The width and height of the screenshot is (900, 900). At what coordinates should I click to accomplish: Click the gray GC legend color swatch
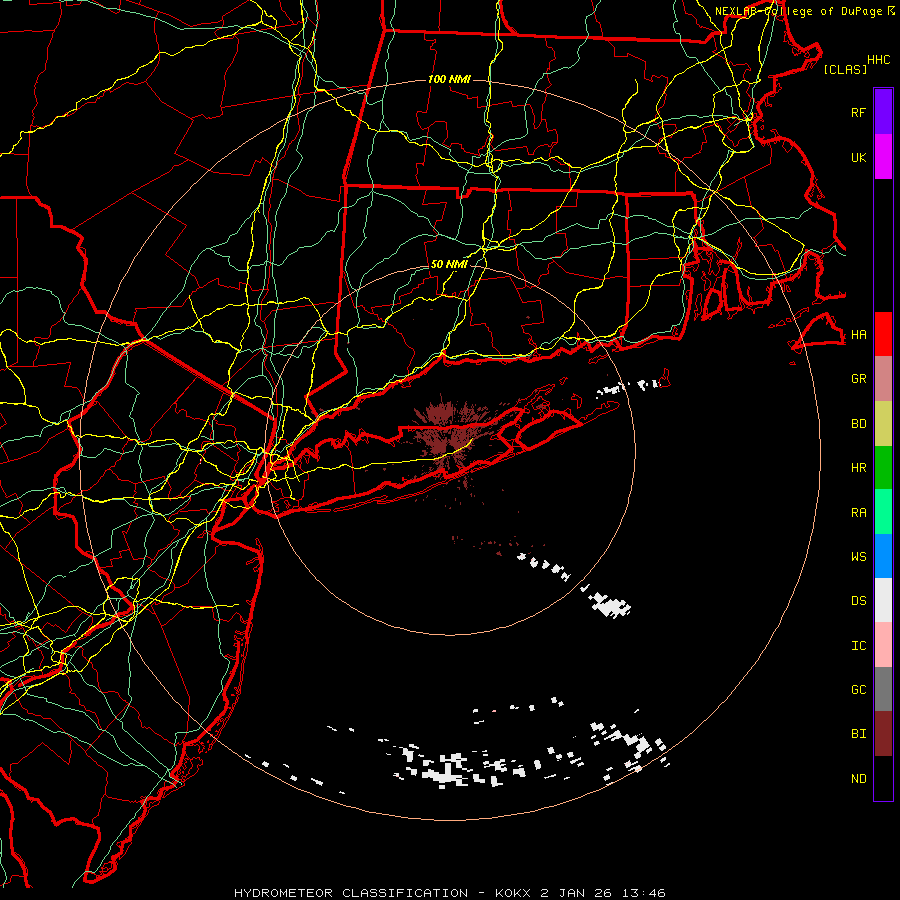pos(883,689)
